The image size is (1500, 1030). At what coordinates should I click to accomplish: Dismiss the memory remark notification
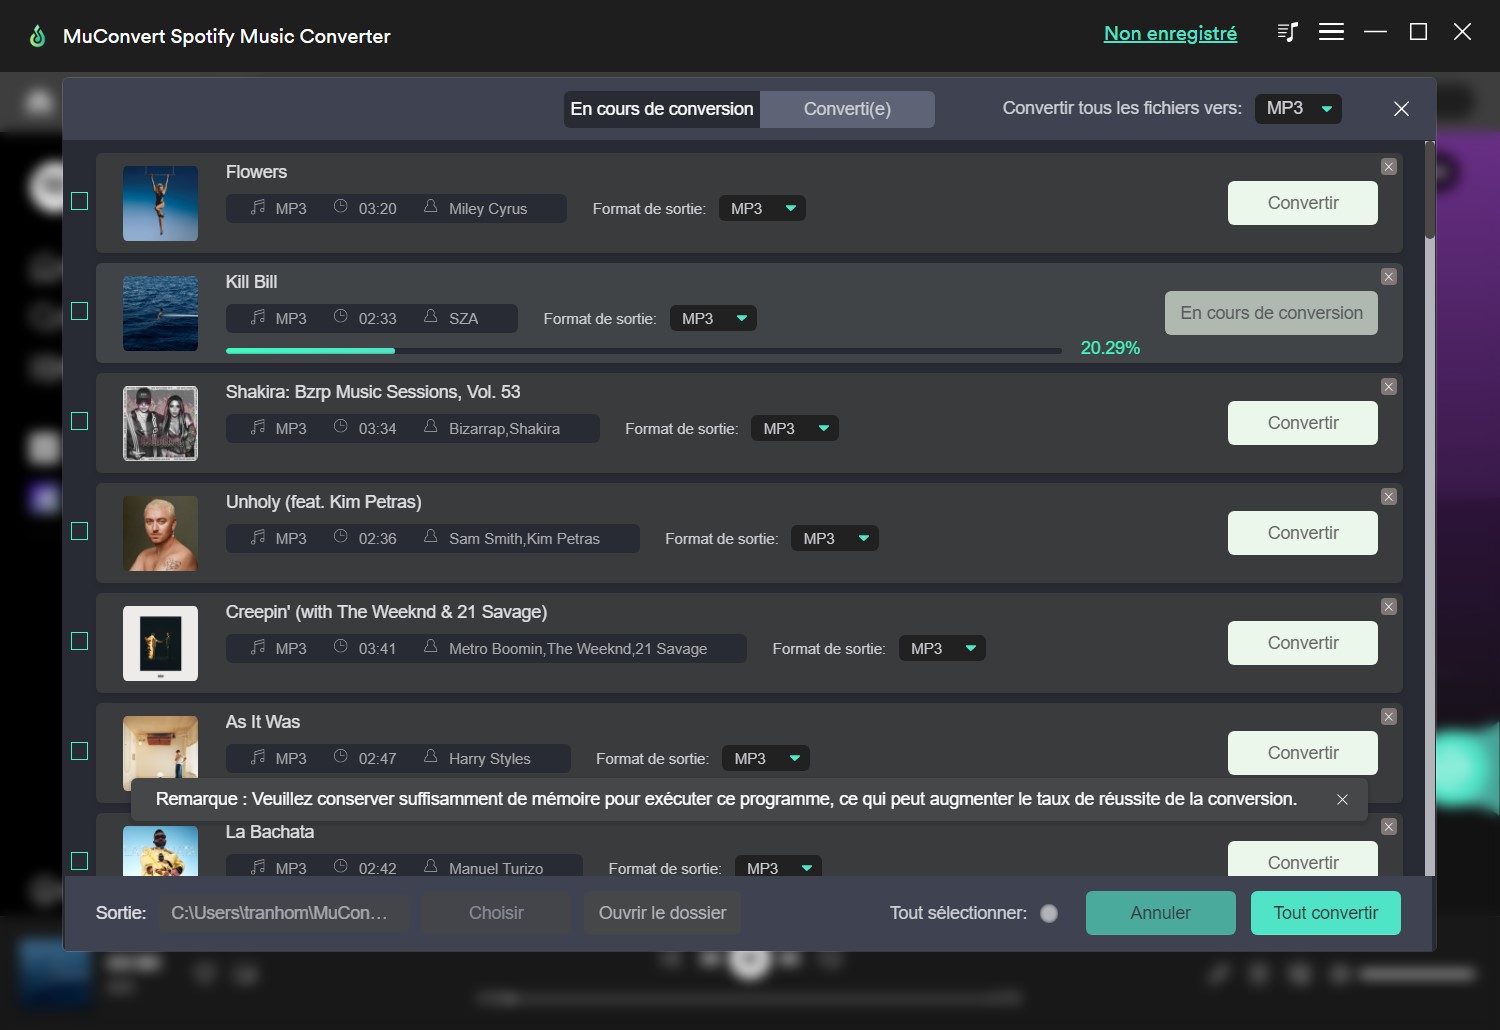[1342, 799]
